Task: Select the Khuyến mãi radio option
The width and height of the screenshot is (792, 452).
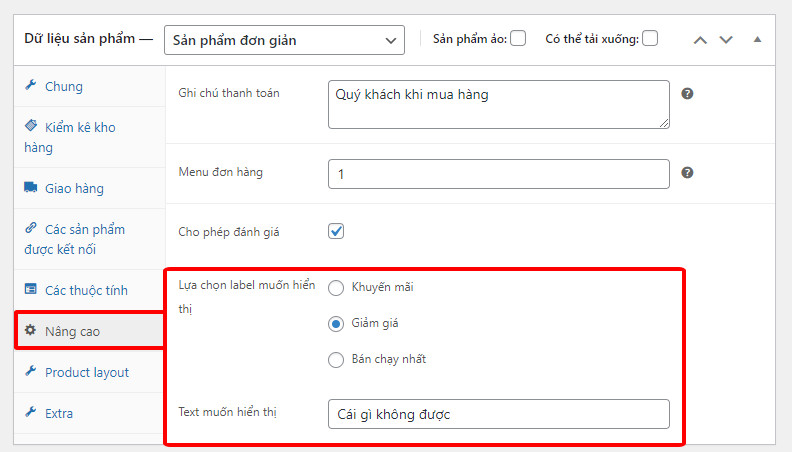Action: 336,288
